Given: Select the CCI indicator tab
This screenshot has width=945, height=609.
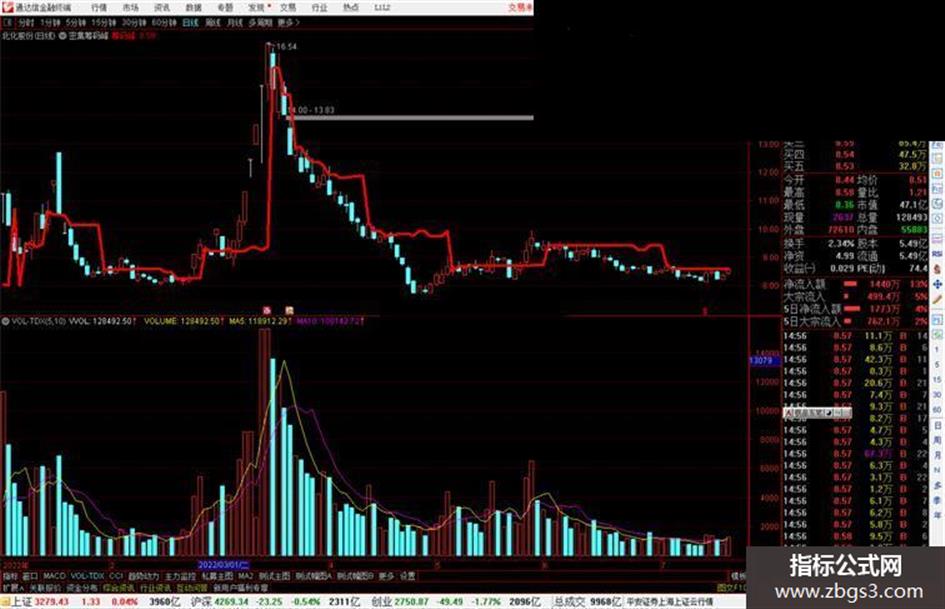Looking at the screenshot, I should (x=116, y=576).
